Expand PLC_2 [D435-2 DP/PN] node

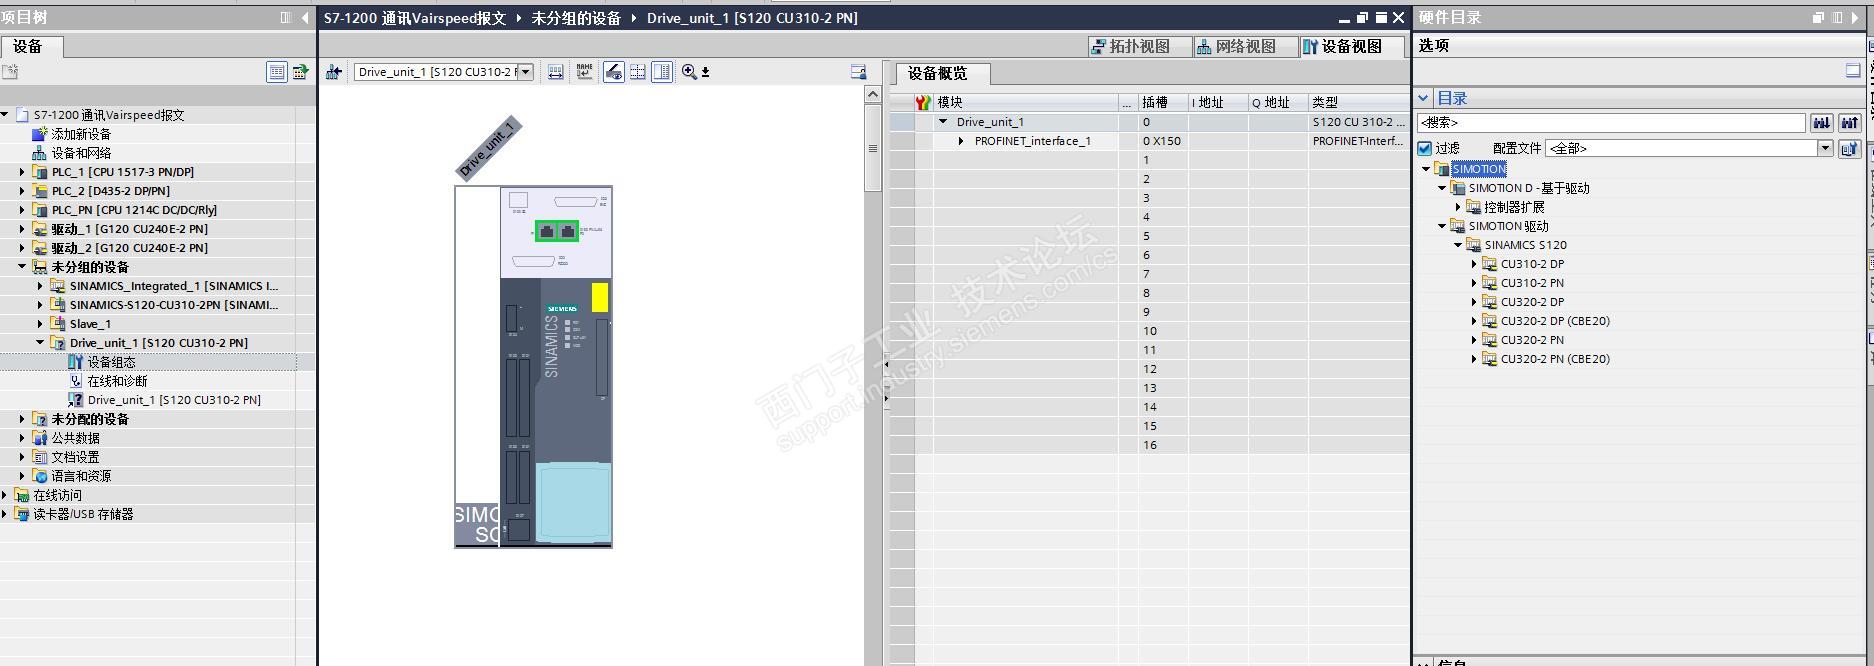click(x=22, y=191)
